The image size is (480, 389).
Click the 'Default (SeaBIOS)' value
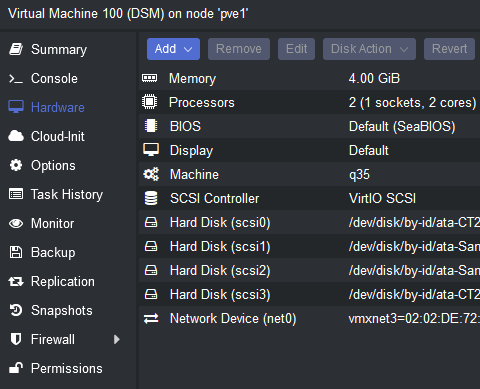402,127
